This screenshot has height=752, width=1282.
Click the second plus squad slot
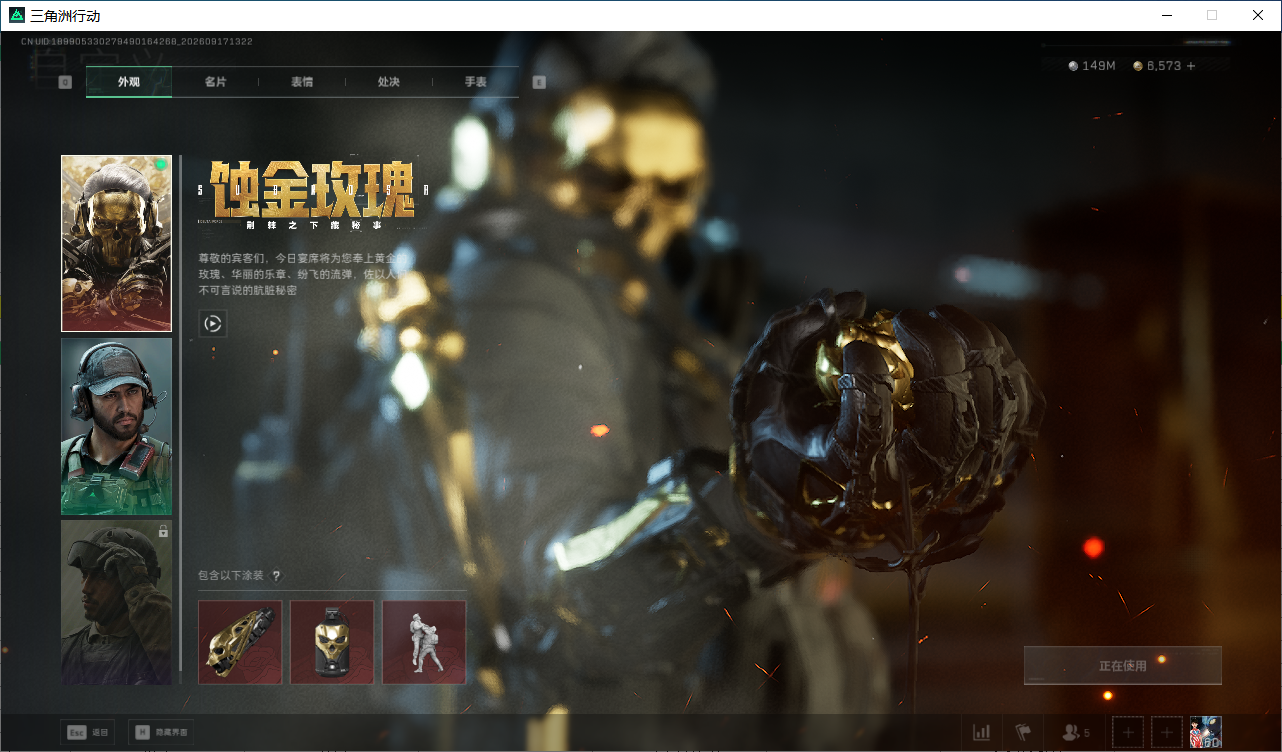point(1167,733)
